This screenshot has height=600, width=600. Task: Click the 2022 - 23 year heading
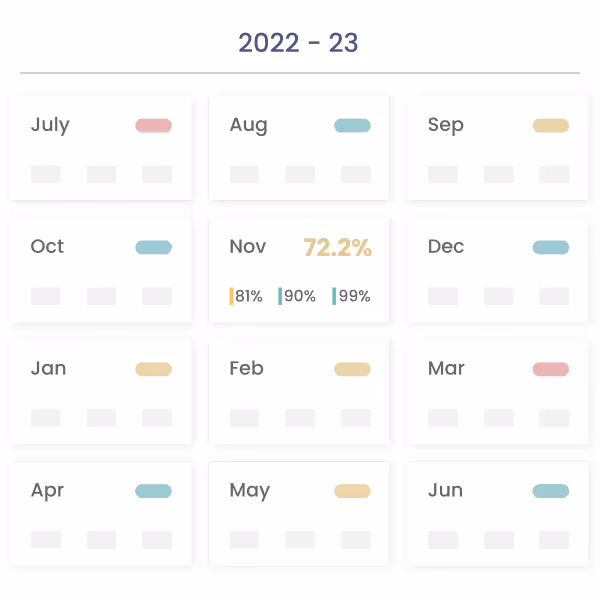tap(298, 43)
